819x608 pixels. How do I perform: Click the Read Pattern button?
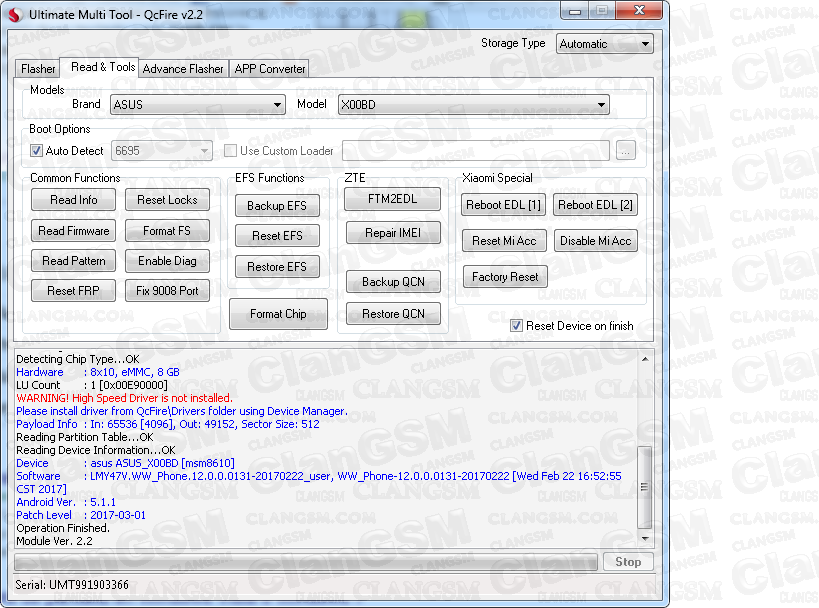74,261
